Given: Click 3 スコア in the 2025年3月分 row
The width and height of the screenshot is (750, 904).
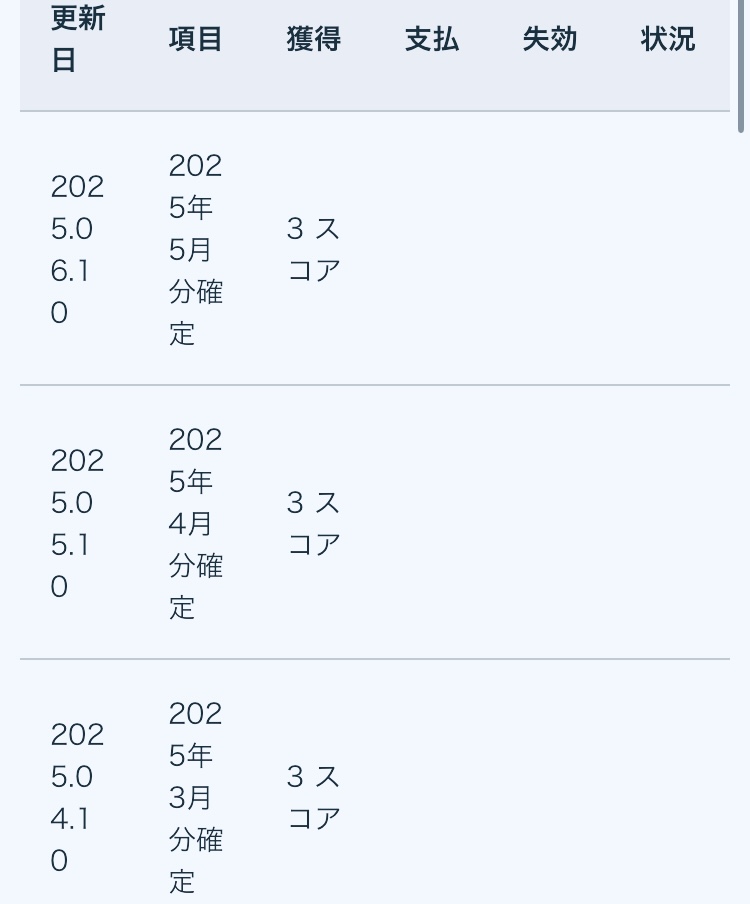Looking at the screenshot, I should [x=313, y=796].
